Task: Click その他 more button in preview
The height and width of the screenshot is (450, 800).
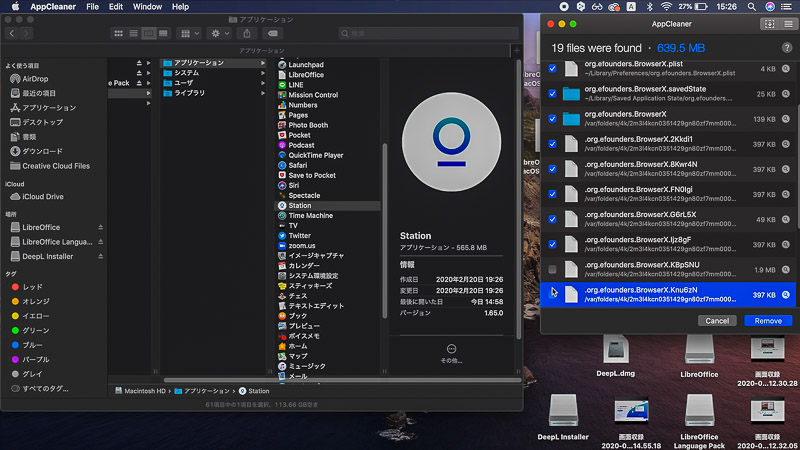Action: 451,353
